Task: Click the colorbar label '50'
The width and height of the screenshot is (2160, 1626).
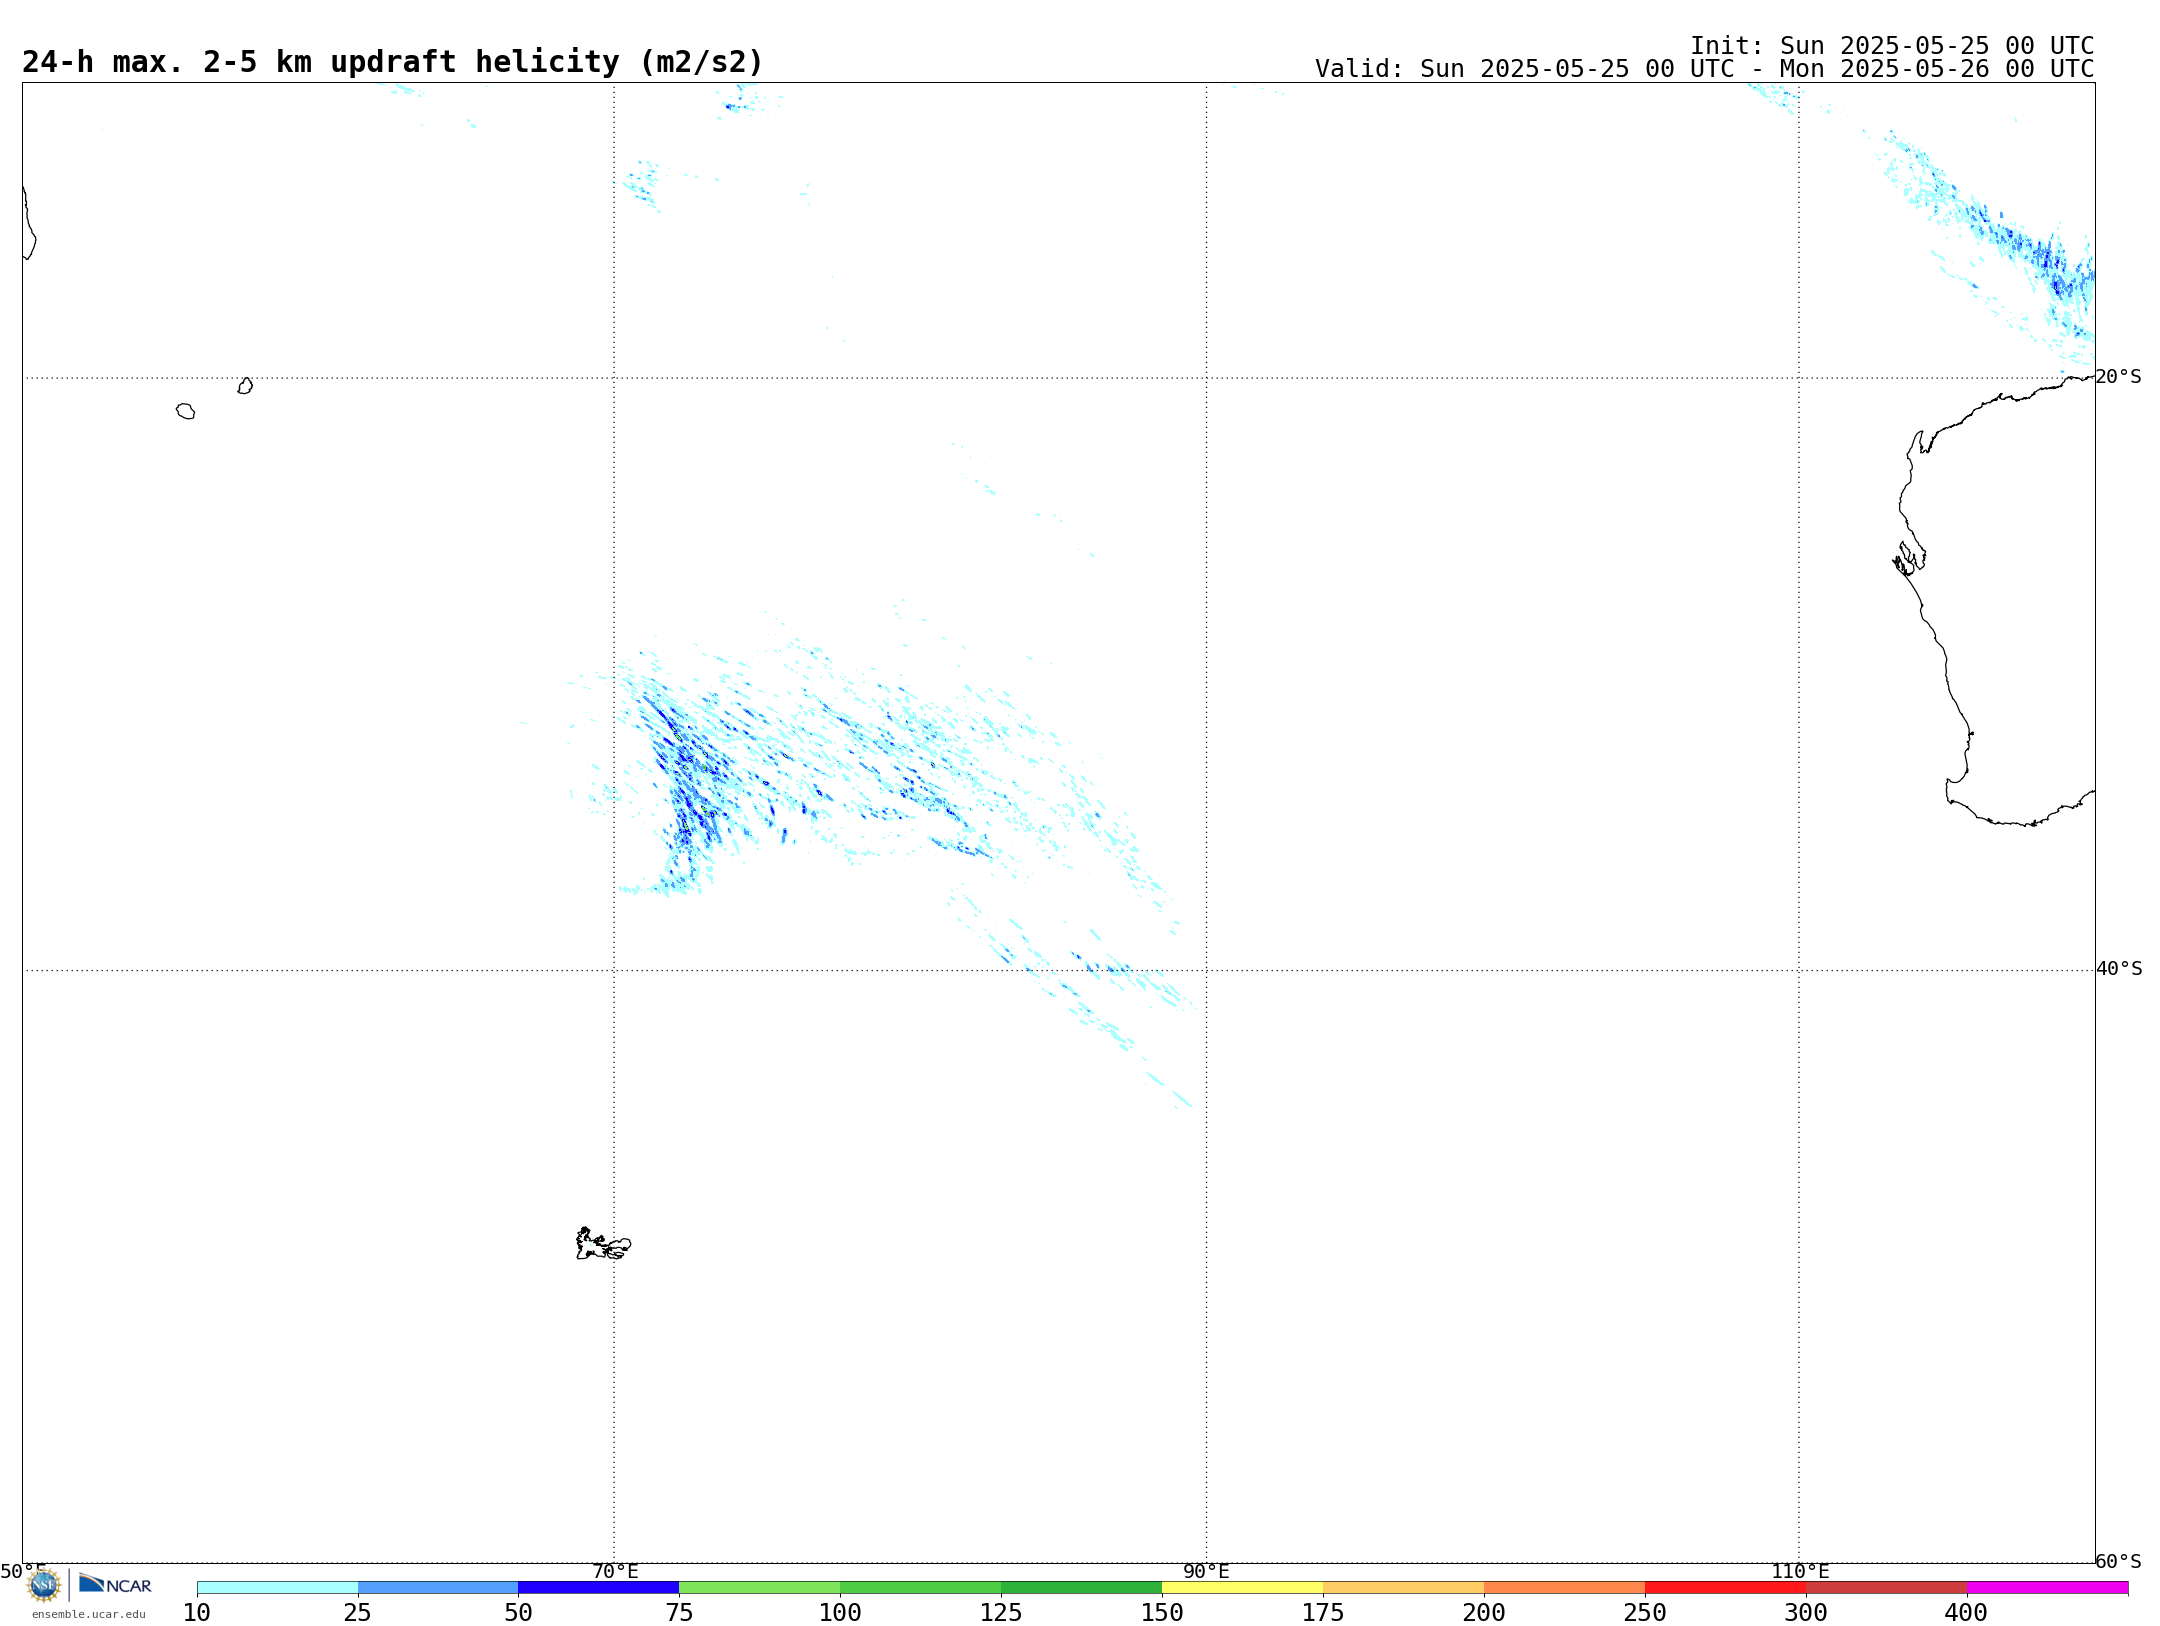Action: pyautogui.click(x=518, y=1612)
